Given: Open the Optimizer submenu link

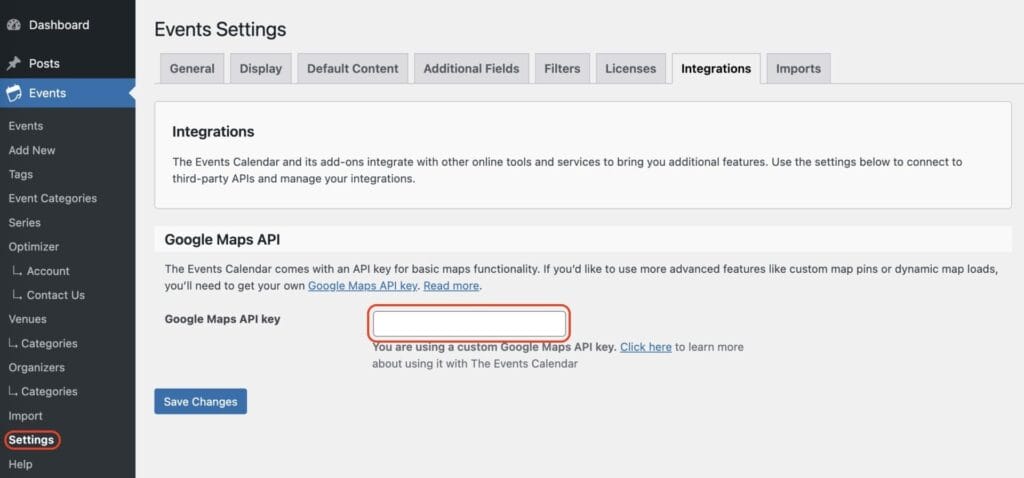Looking at the screenshot, I should [x=33, y=247].
